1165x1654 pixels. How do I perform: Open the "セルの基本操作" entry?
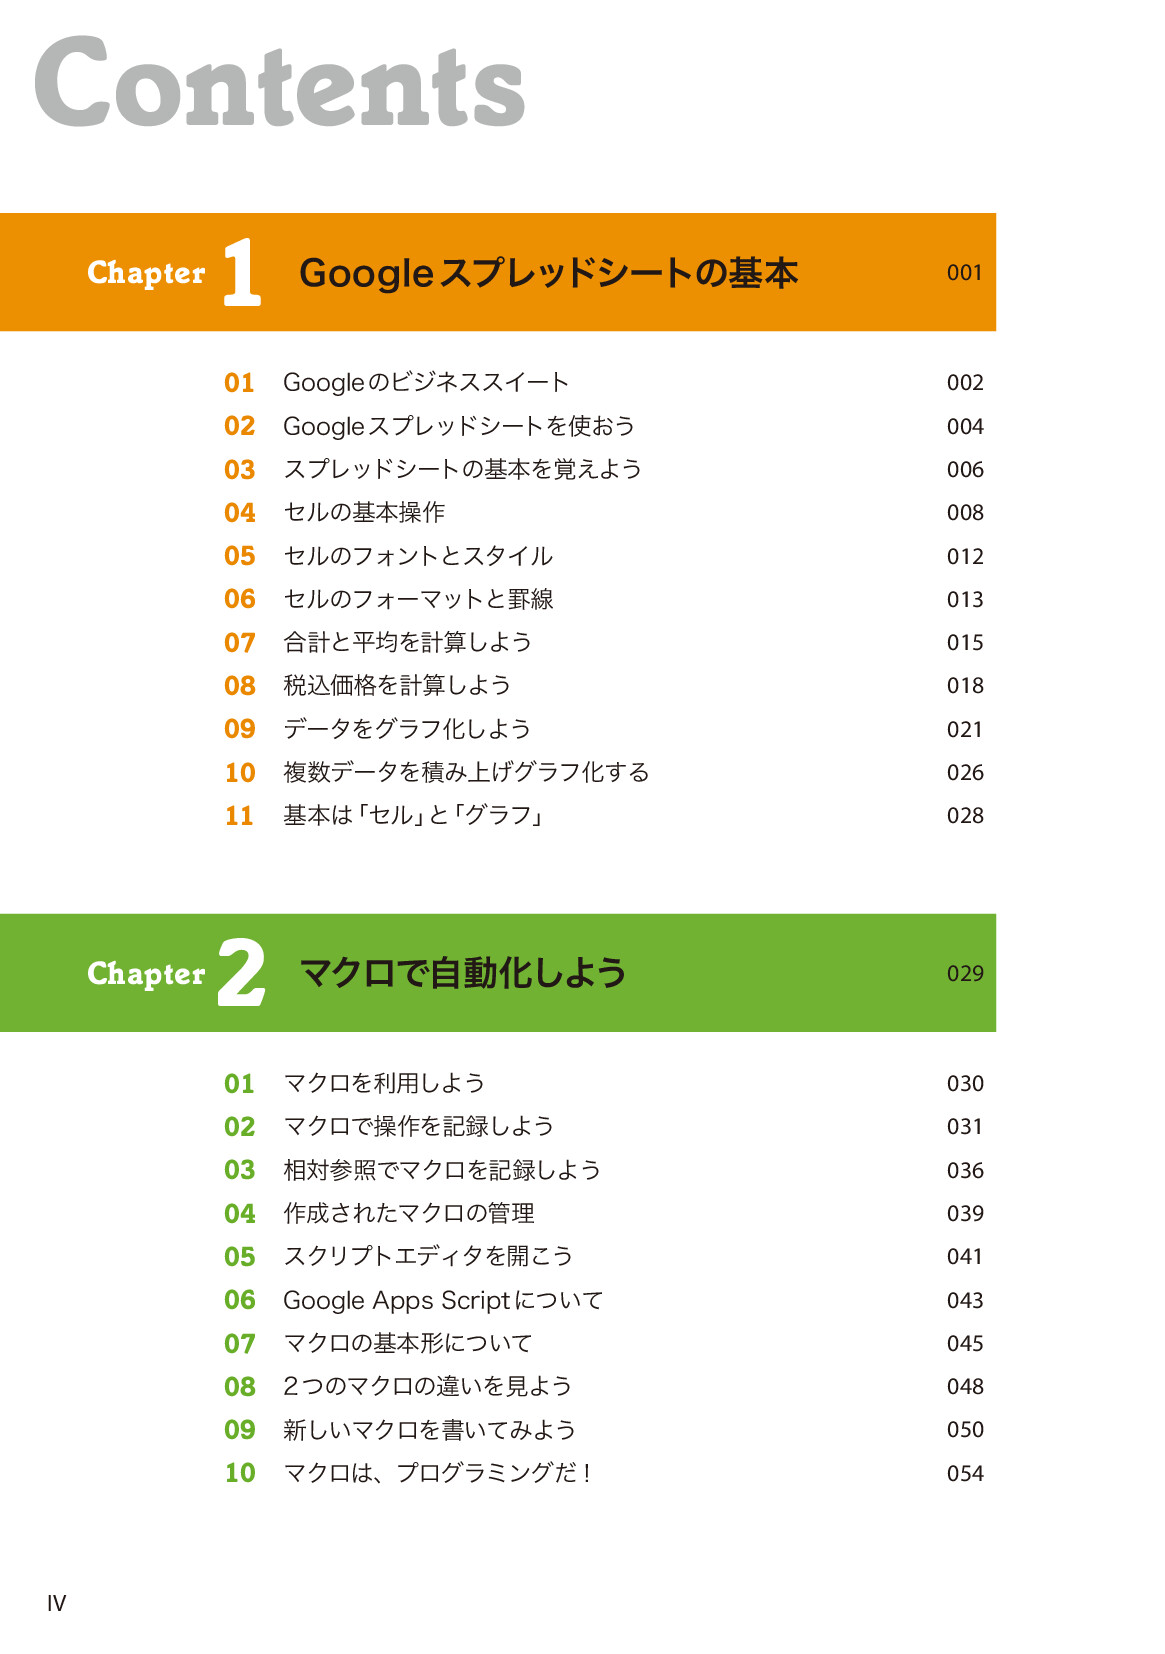tap(364, 512)
